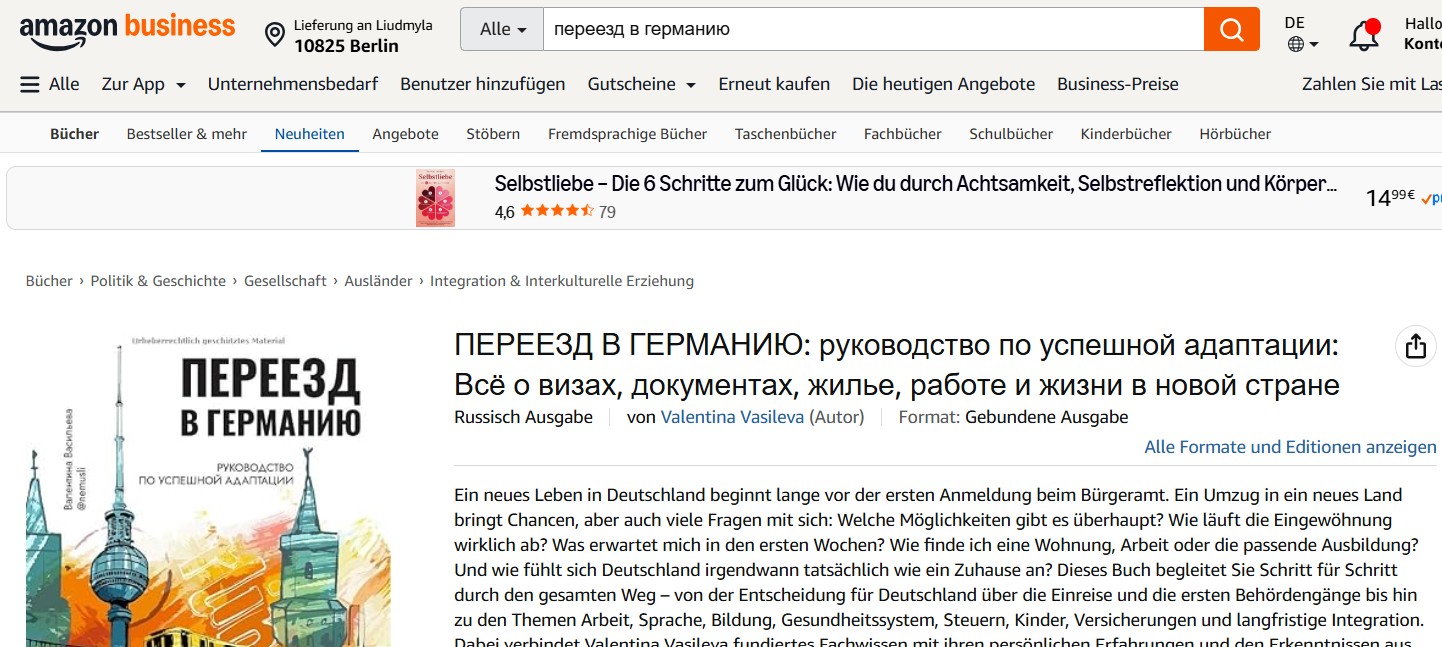Click the book cover image
Image resolution: width=1442 pixels, height=647 pixels.
click(208, 489)
